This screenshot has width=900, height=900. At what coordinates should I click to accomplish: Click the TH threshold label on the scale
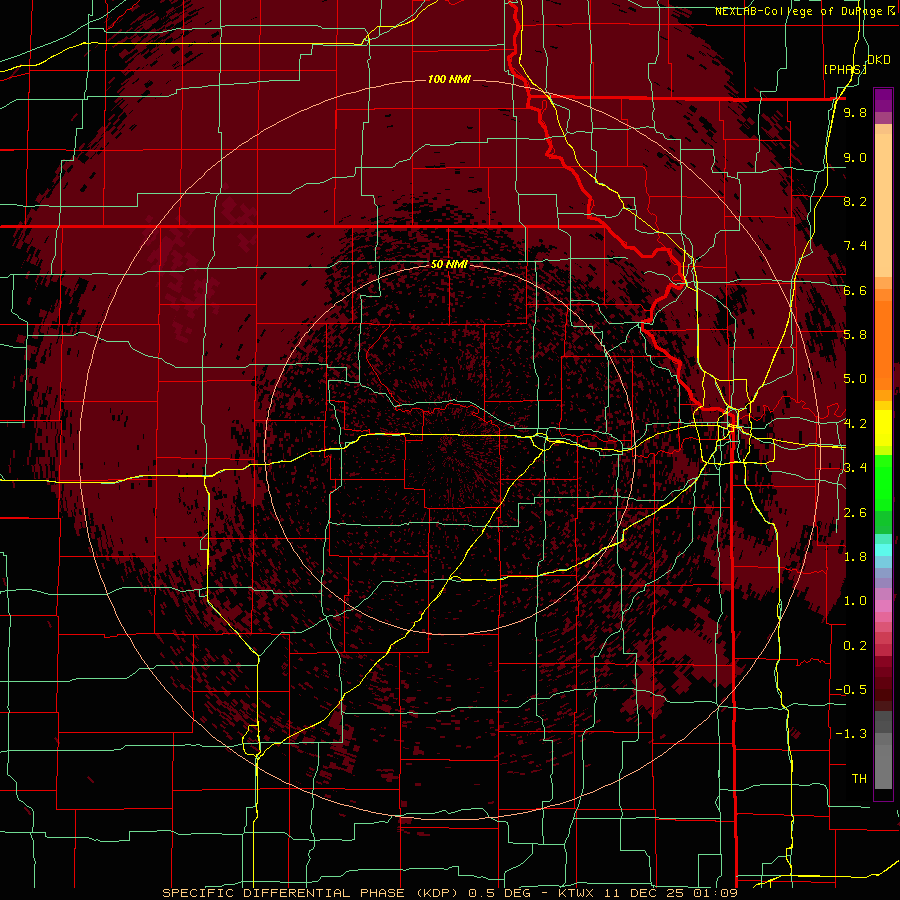(x=859, y=779)
